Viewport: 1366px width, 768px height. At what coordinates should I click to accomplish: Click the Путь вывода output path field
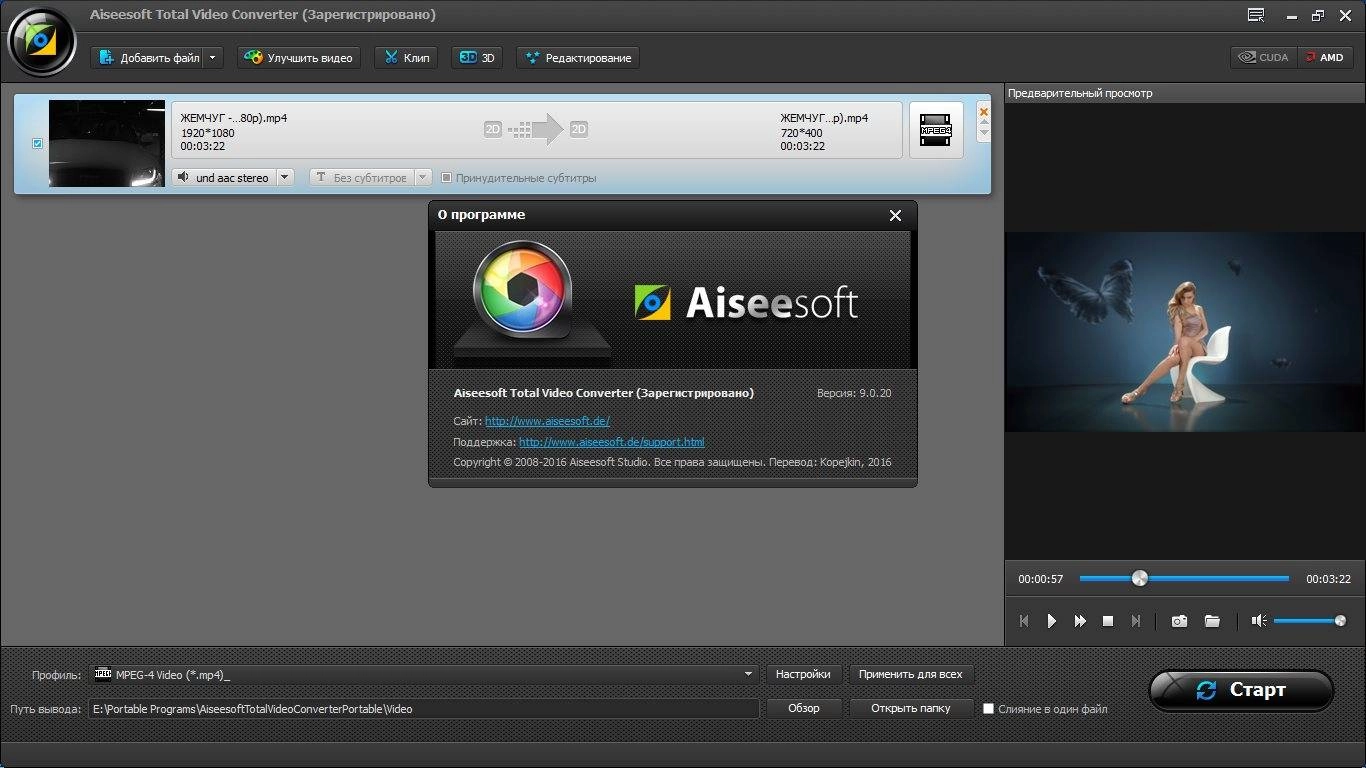tap(424, 708)
